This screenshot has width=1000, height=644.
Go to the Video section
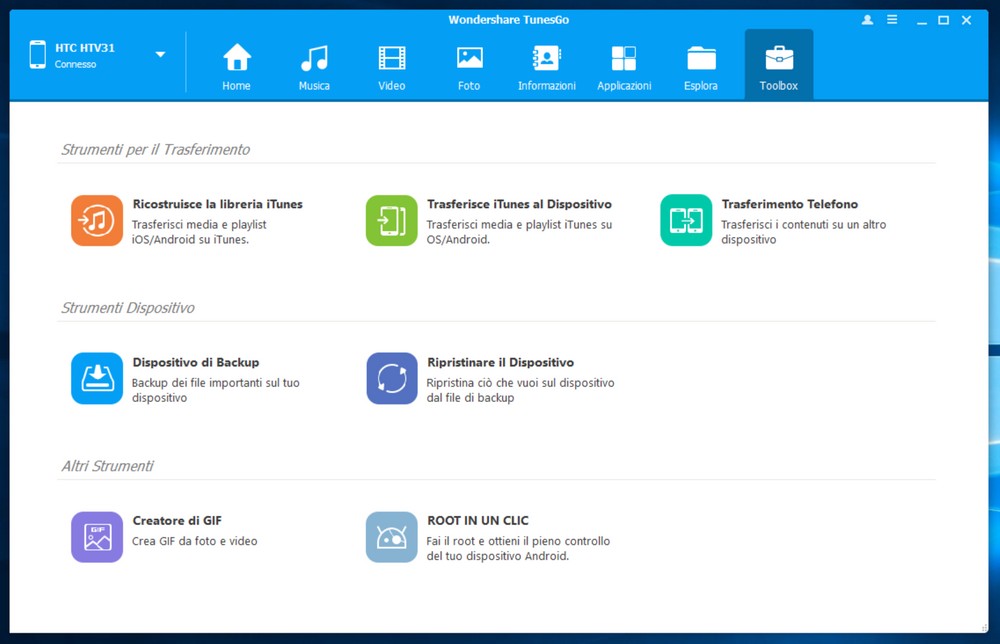(x=392, y=66)
